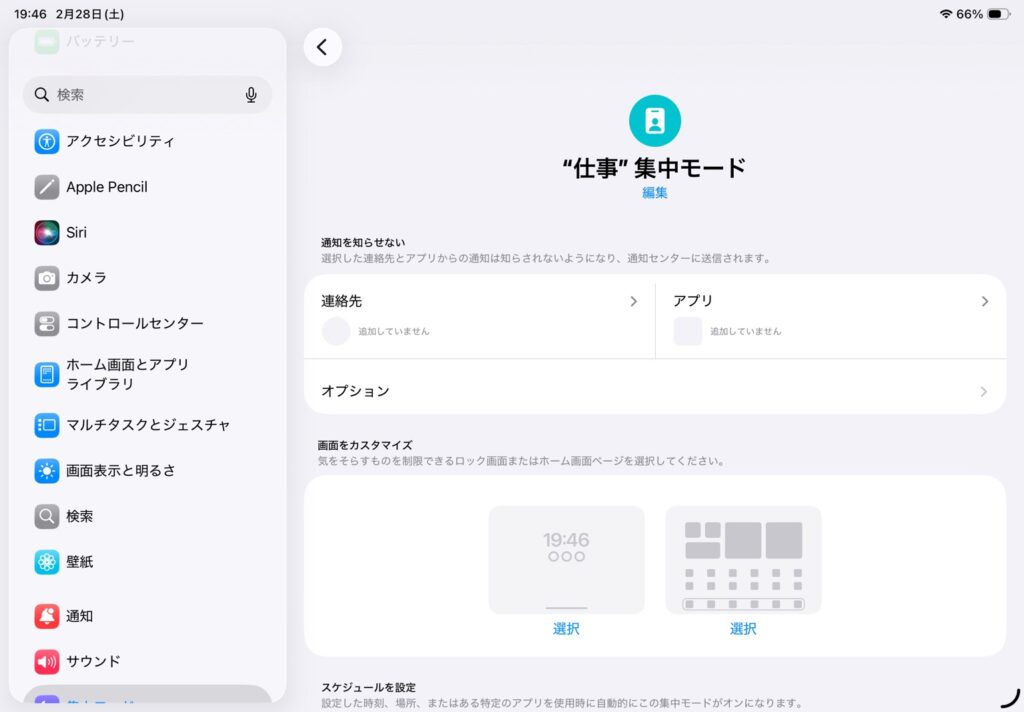Image resolution: width=1024 pixels, height=712 pixels.
Task: Tap the microphone icon in search field
Action: coord(251,95)
